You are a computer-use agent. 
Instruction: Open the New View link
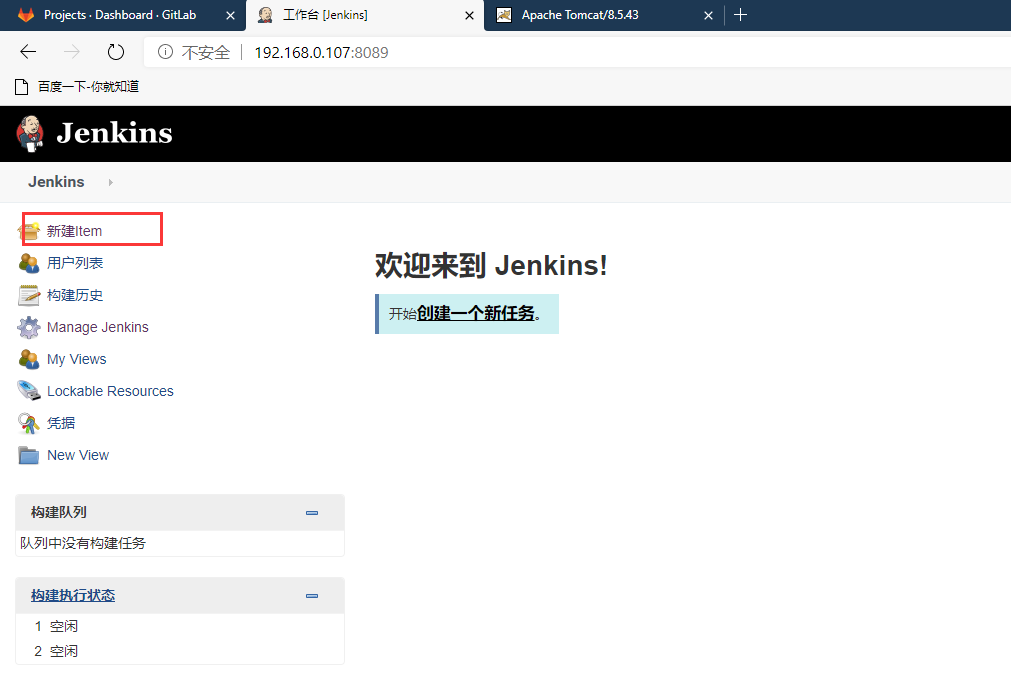(x=78, y=455)
